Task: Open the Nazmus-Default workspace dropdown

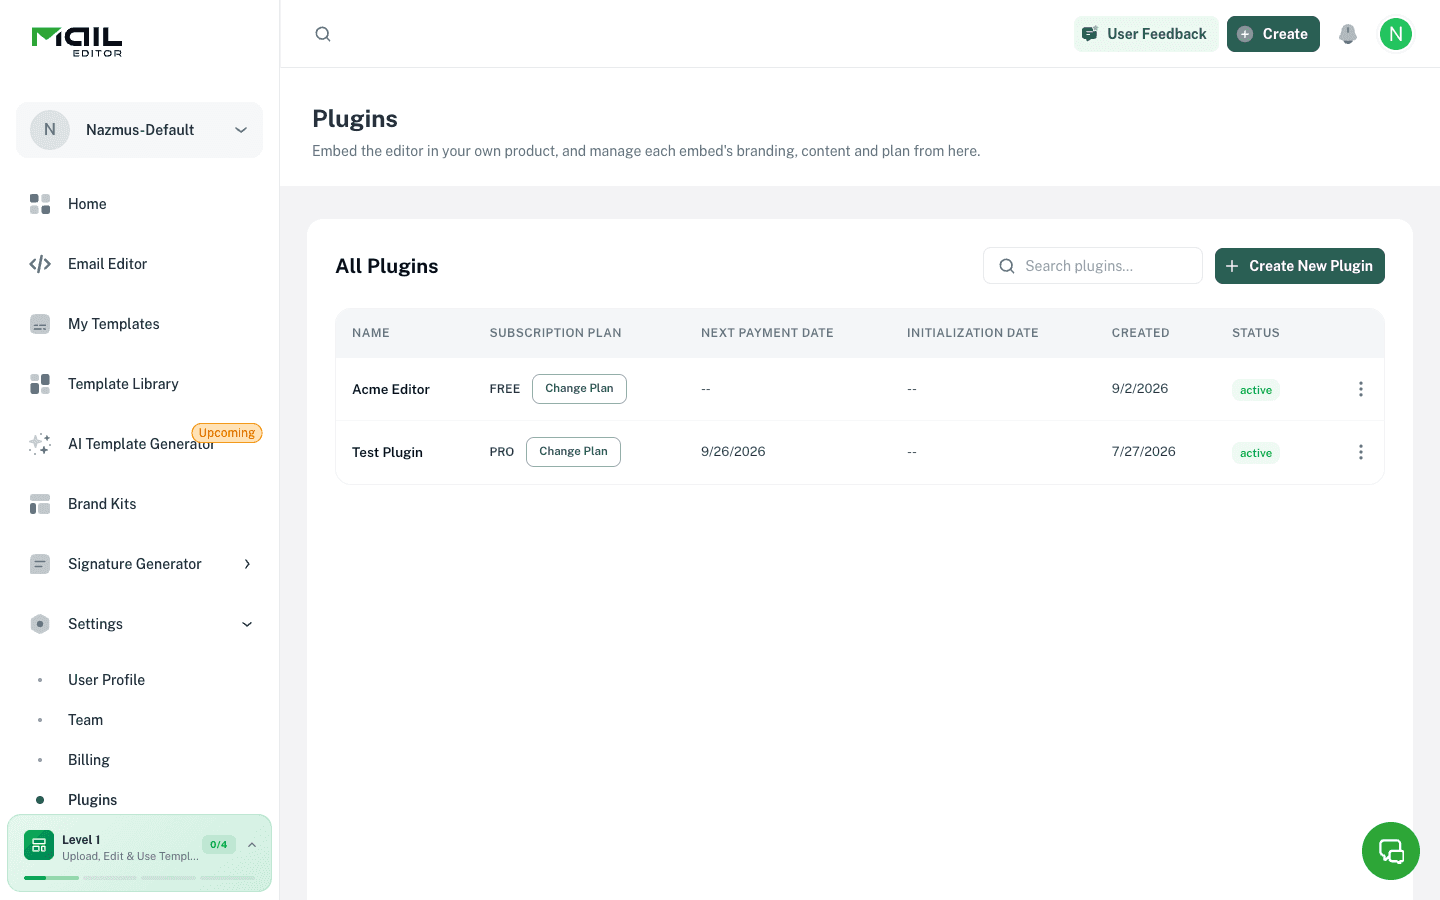Action: pyautogui.click(x=139, y=130)
